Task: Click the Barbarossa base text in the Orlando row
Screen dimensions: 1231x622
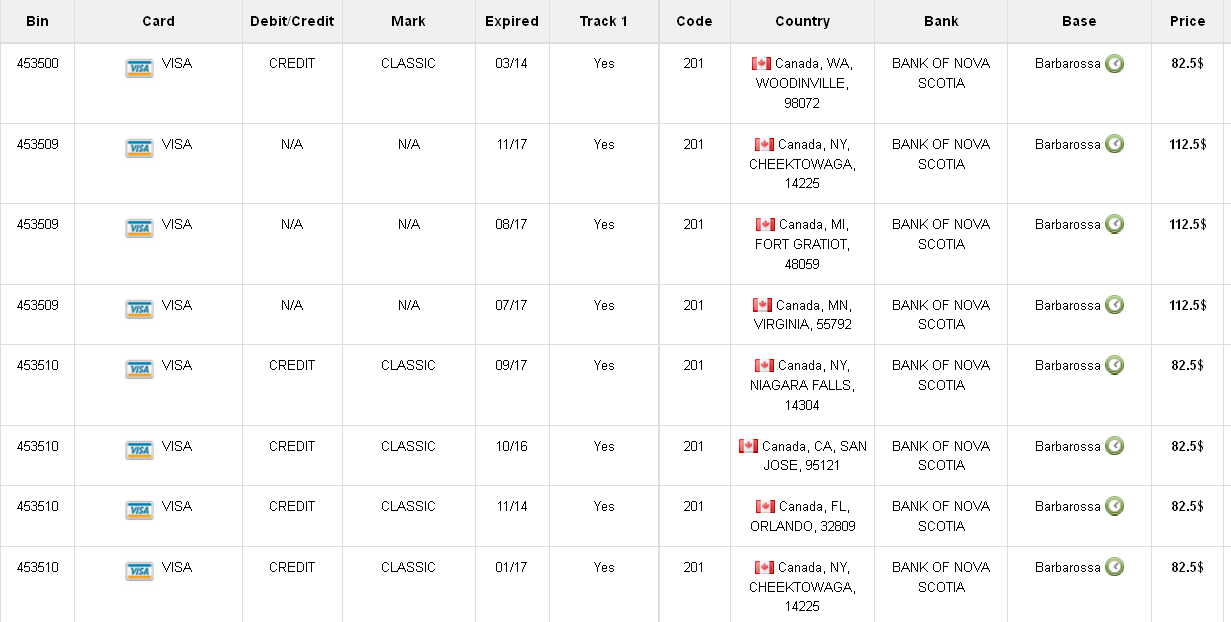Action: 1067,506
